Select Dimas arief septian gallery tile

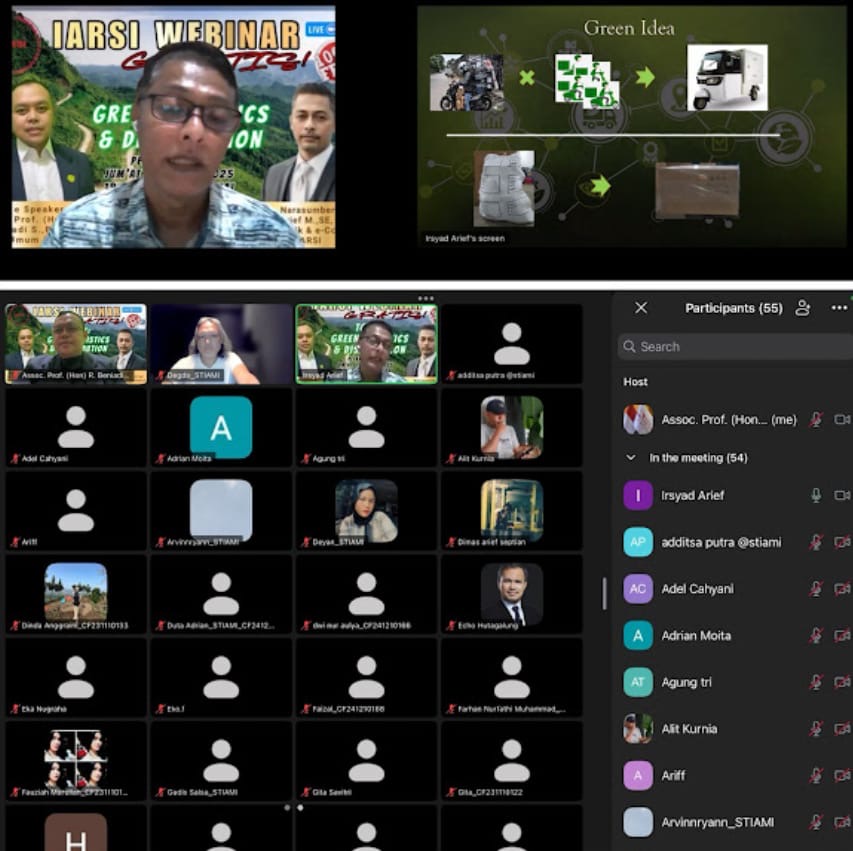(x=511, y=511)
